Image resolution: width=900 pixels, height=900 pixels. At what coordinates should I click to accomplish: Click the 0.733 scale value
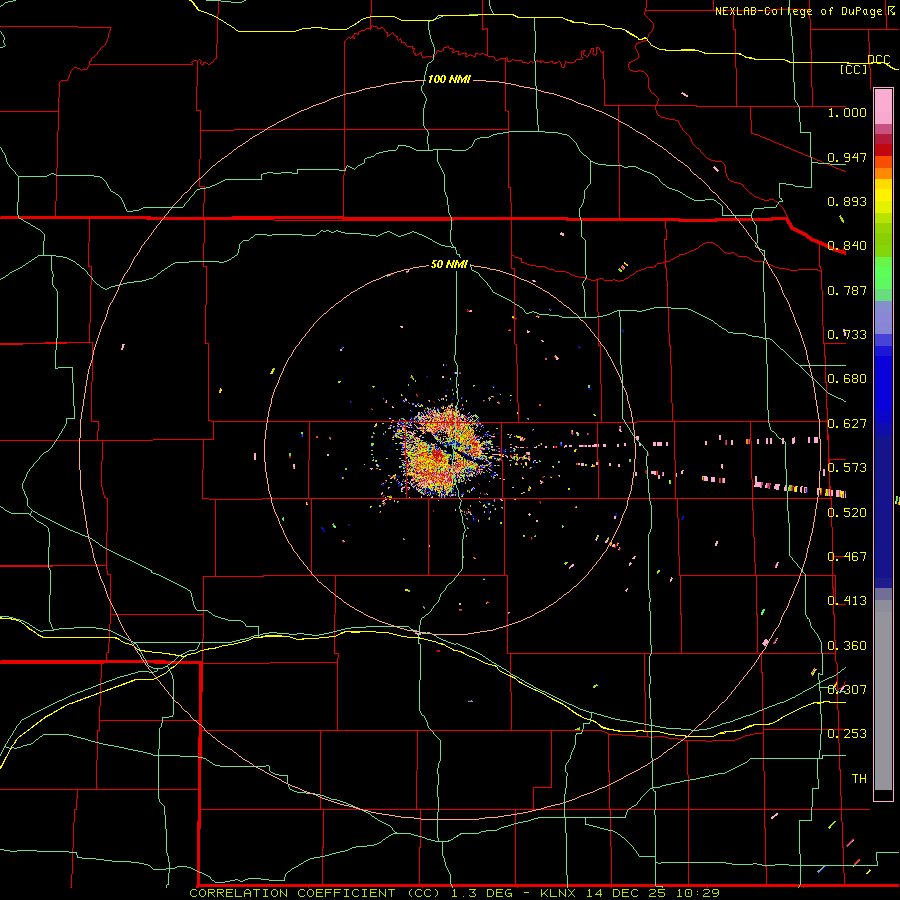coord(847,335)
